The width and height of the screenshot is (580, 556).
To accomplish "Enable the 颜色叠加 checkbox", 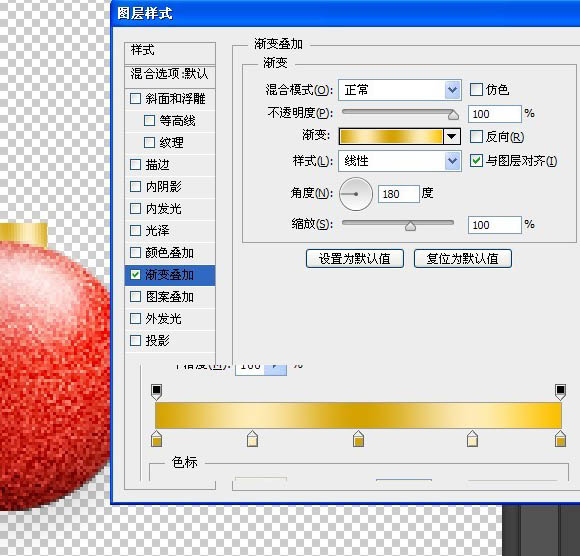I will (135, 253).
